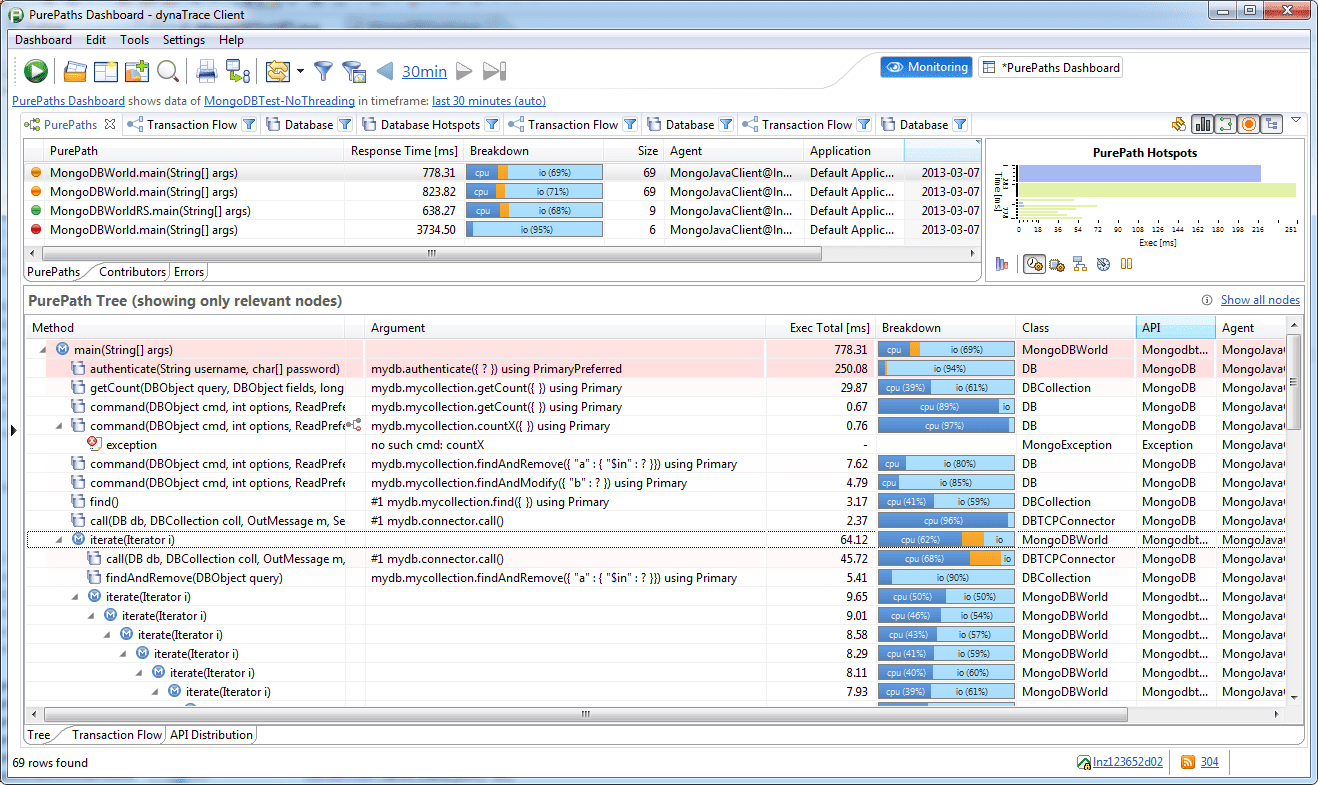
Task: Click the PurePath list horizontal scrollbar
Action: pos(432,254)
